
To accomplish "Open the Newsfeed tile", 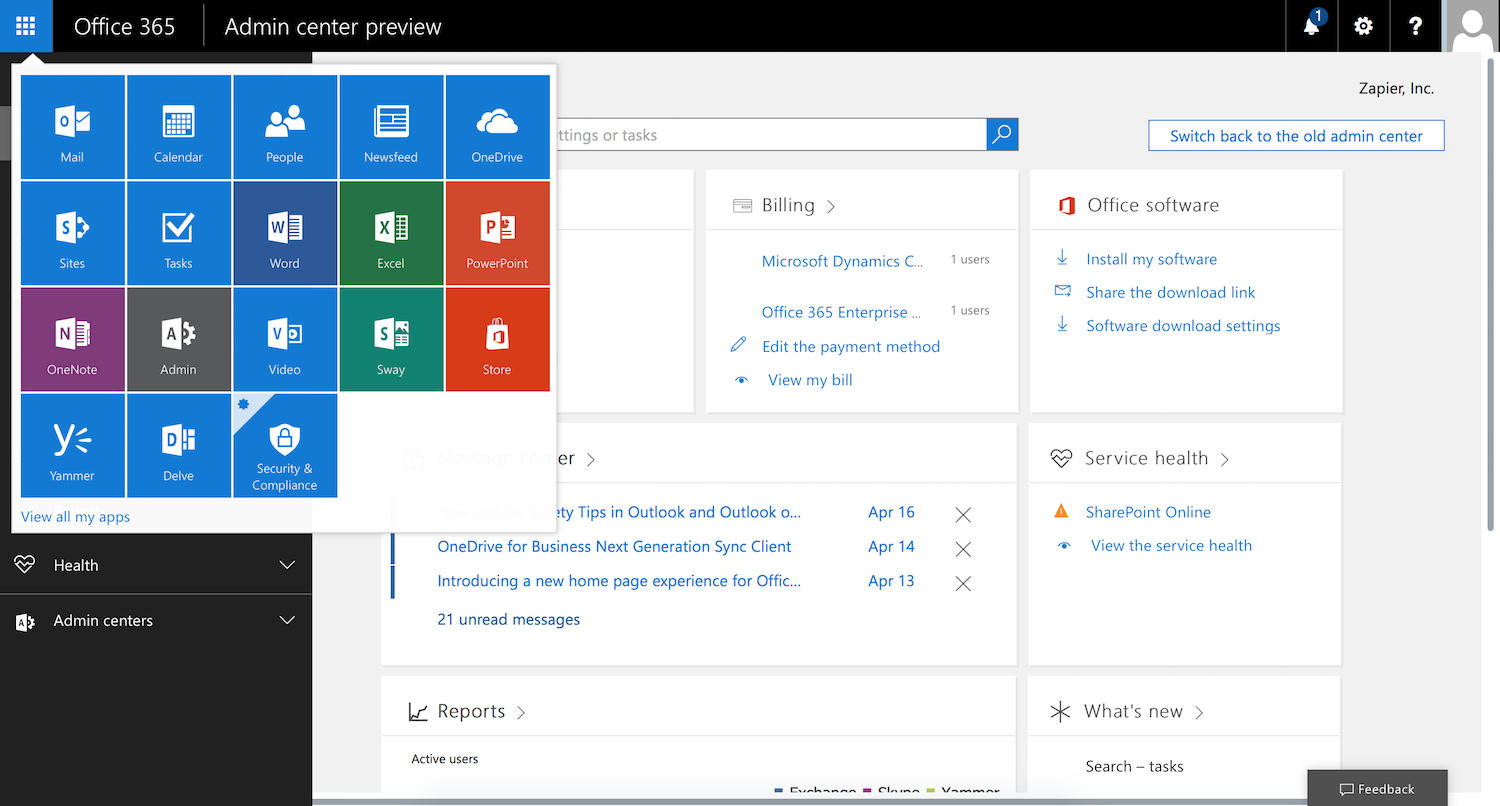I will click(x=391, y=127).
